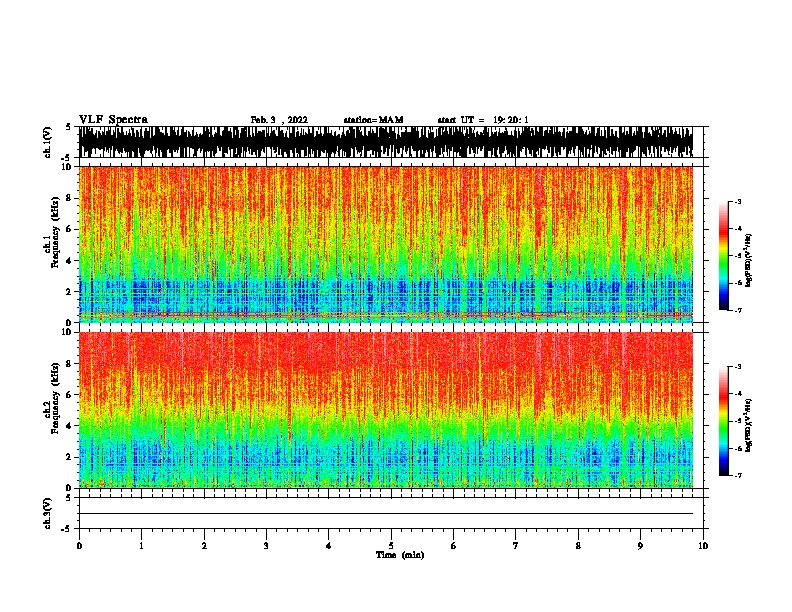Viewport: 792px width, 612px height.
Task: Click the flat ch.3 voltage trace line
Action: pyautogui.click(x=386, y=514)
